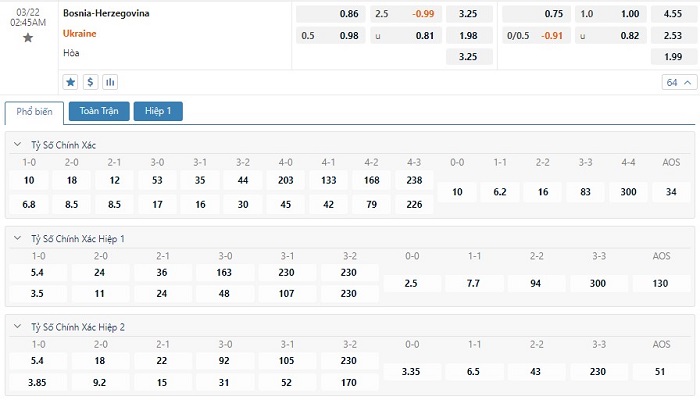Switch to Toàn Trận tab
This screenshot has width=700, height=400.
(x=99, y=111)
